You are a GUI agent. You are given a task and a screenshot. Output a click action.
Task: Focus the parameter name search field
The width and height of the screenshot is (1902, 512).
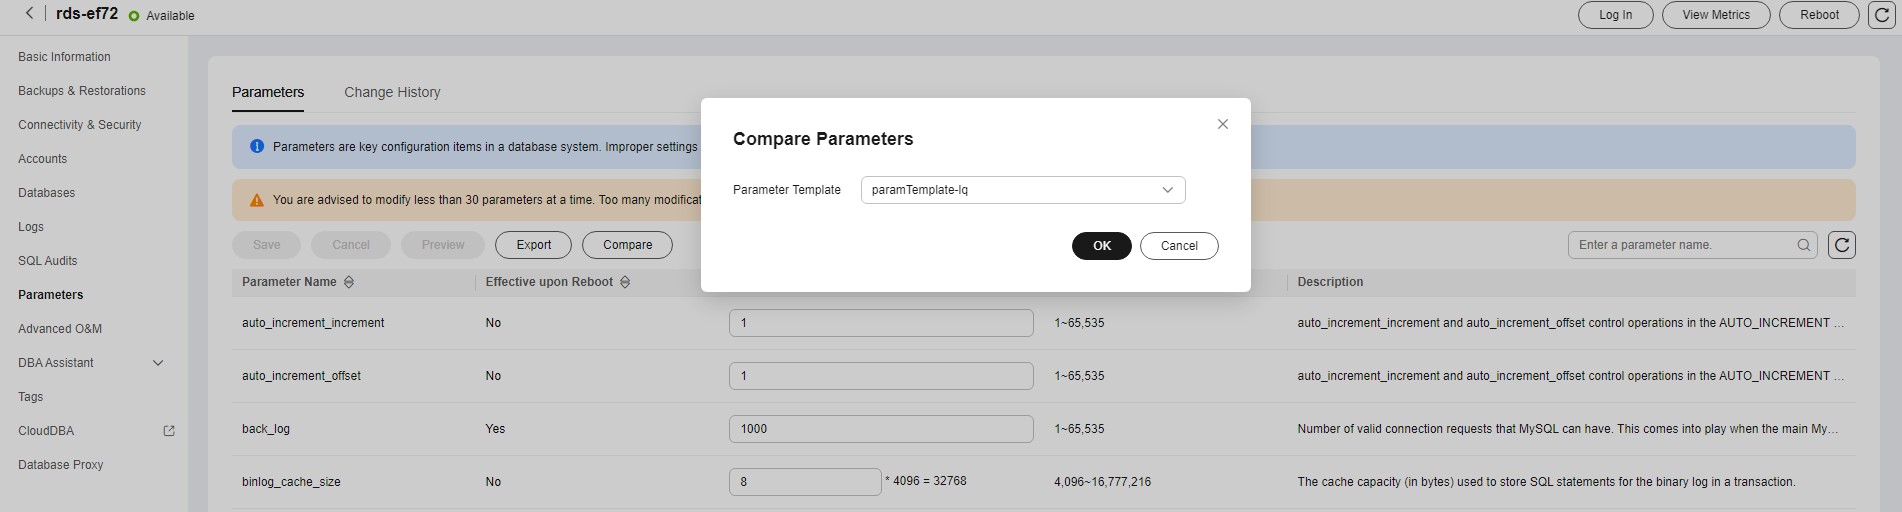(1685, 245)
